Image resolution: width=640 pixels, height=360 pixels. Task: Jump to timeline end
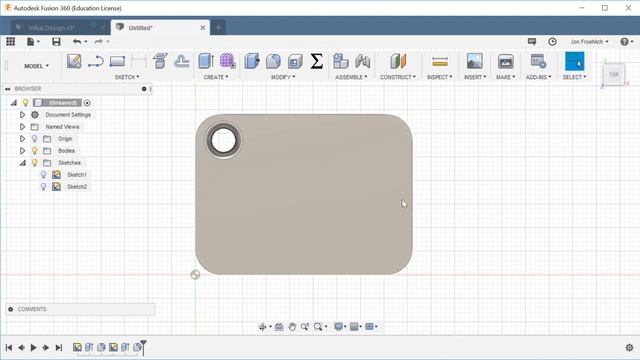pyautogui.click(x=59, y=348)
